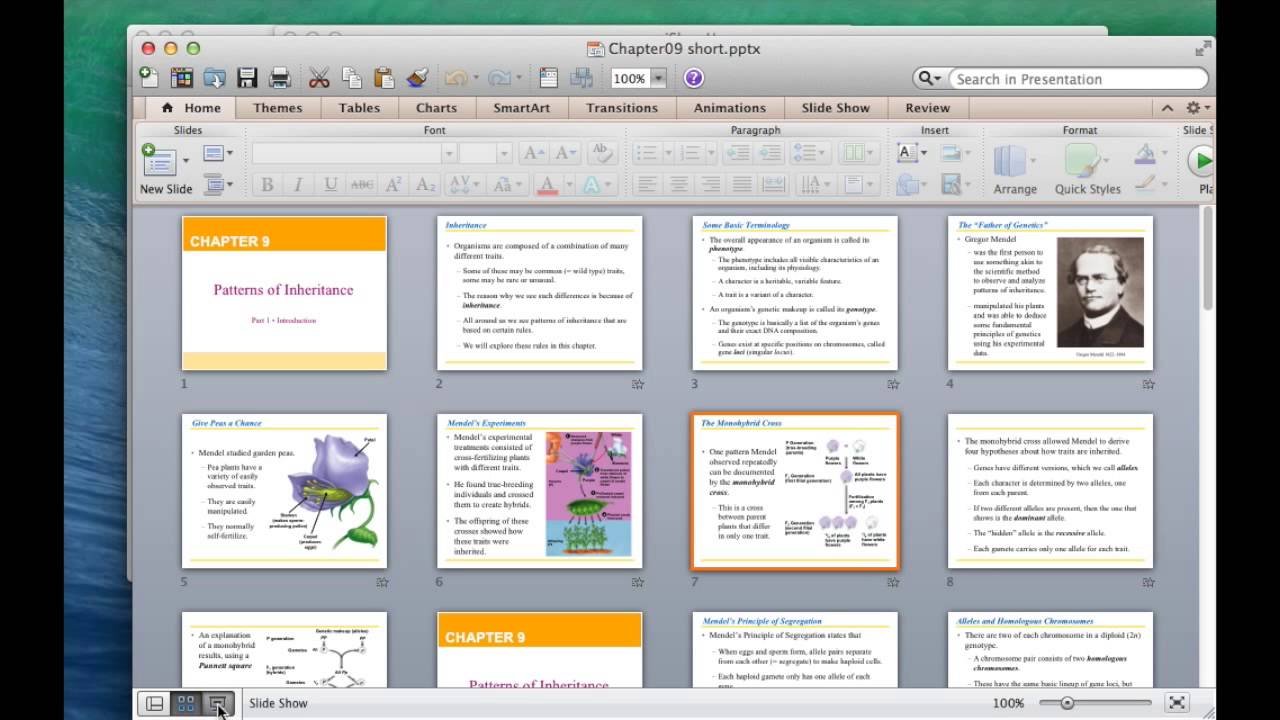Click the Cut scissors icon
Screen dimensions: 1280x720
[x=319, y=78]
